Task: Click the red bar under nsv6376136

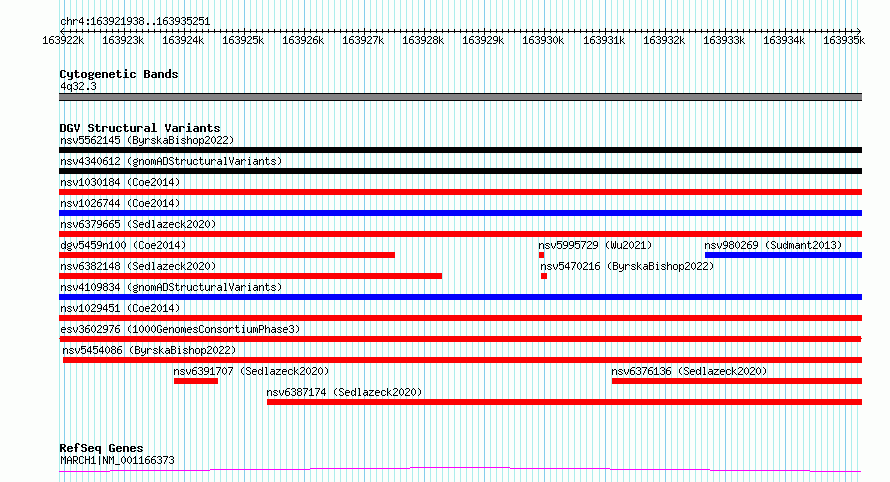Action: pos(737,381)
